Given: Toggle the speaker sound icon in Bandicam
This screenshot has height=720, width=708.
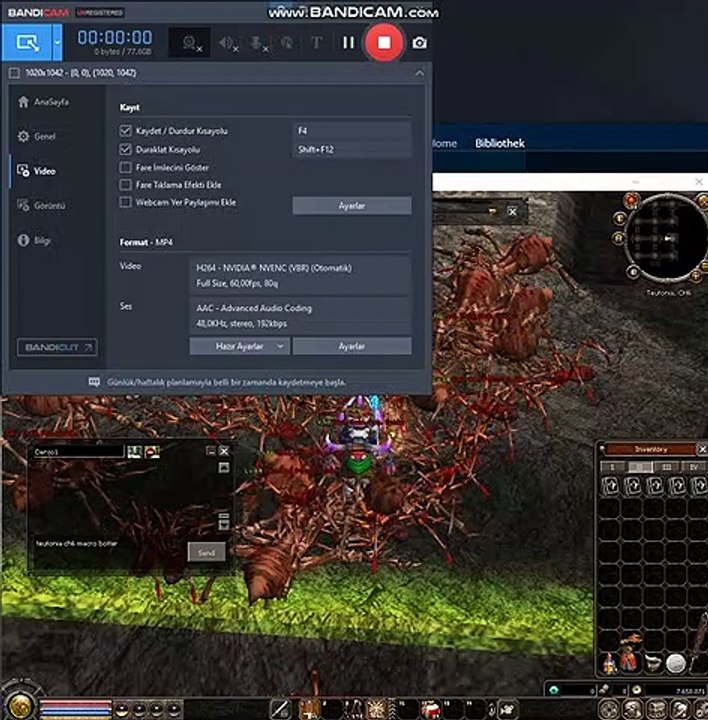Looking at the screenshot, I should point(228,43).
